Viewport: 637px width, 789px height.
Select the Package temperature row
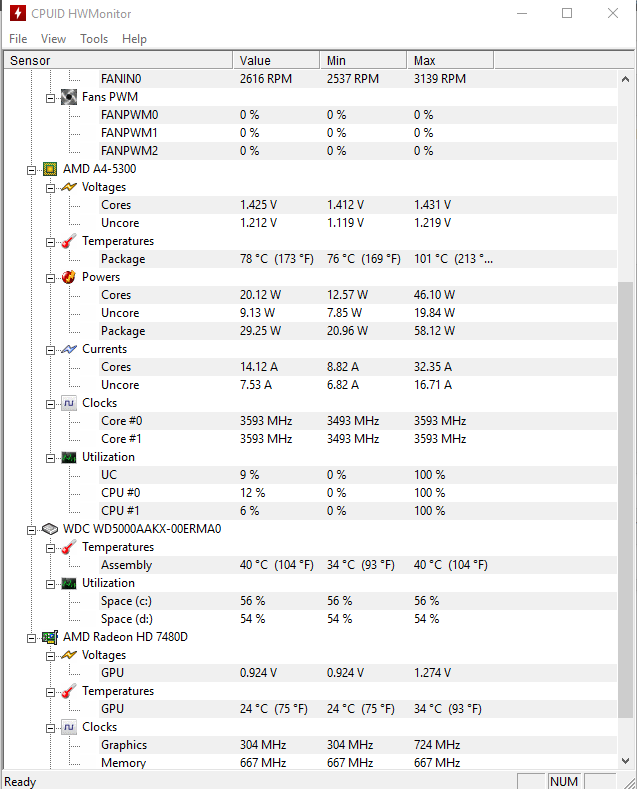click(123, 259)
